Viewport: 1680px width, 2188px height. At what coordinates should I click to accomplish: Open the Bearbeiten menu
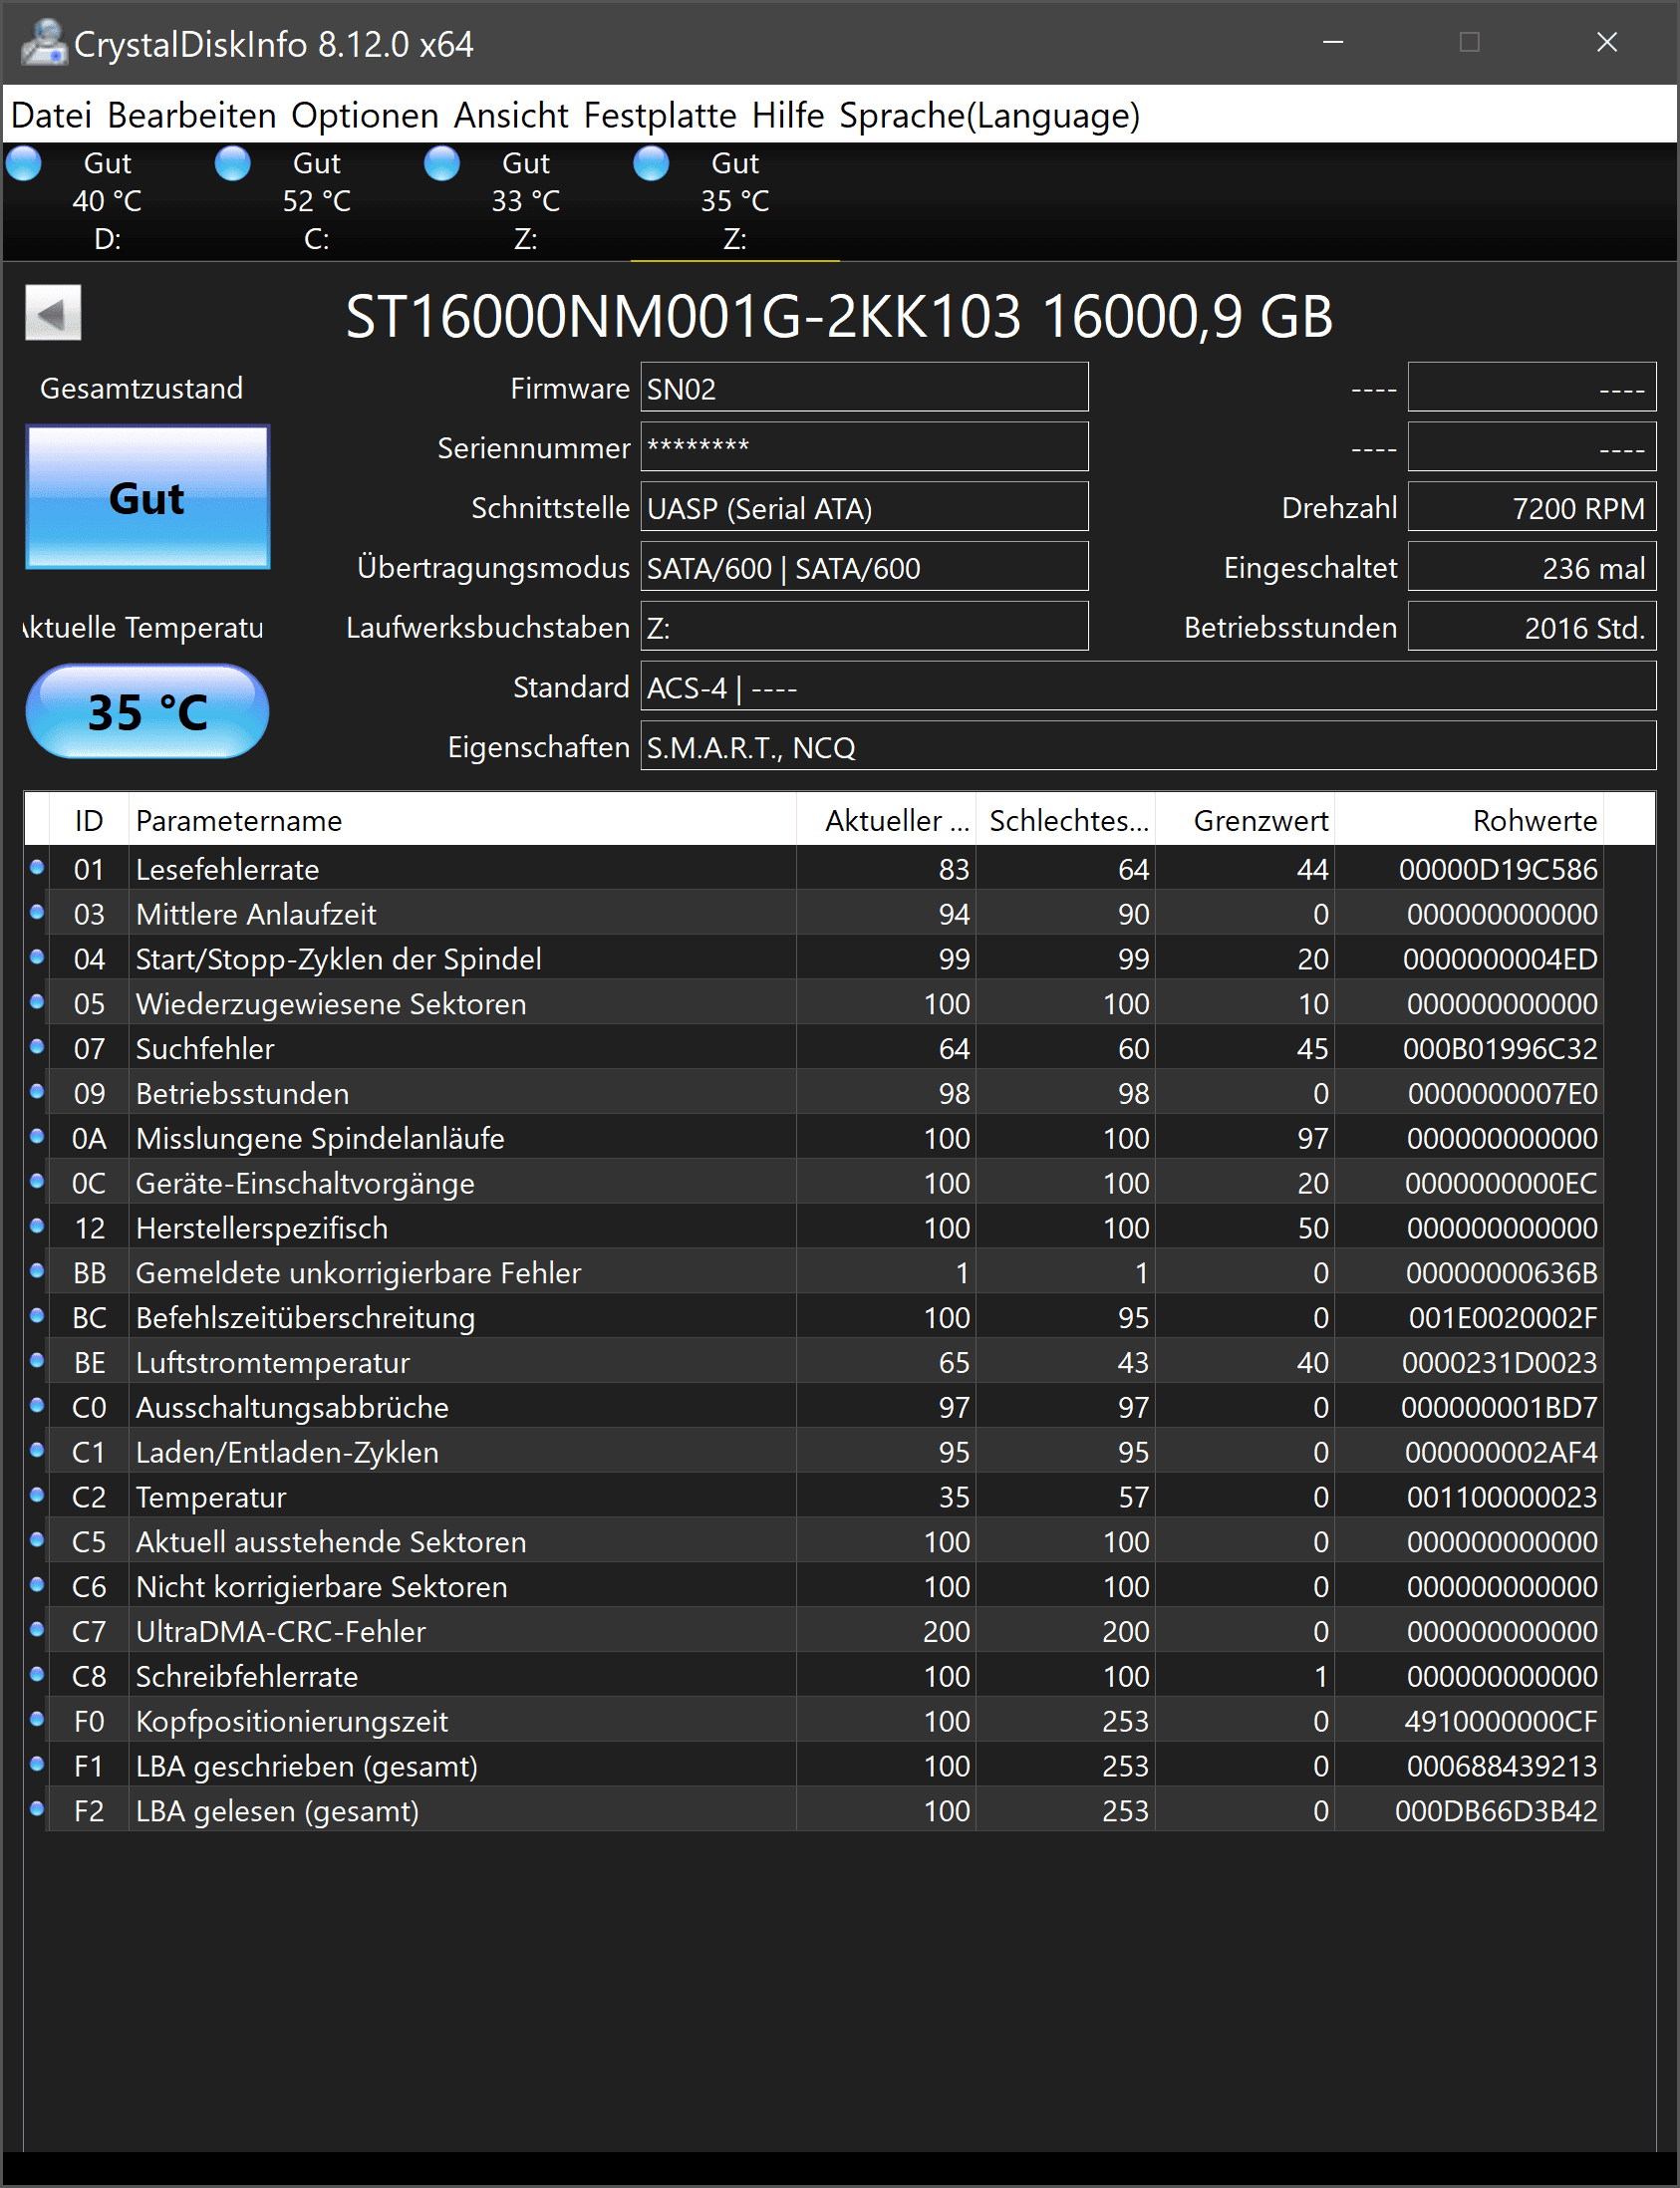[192, 116]
